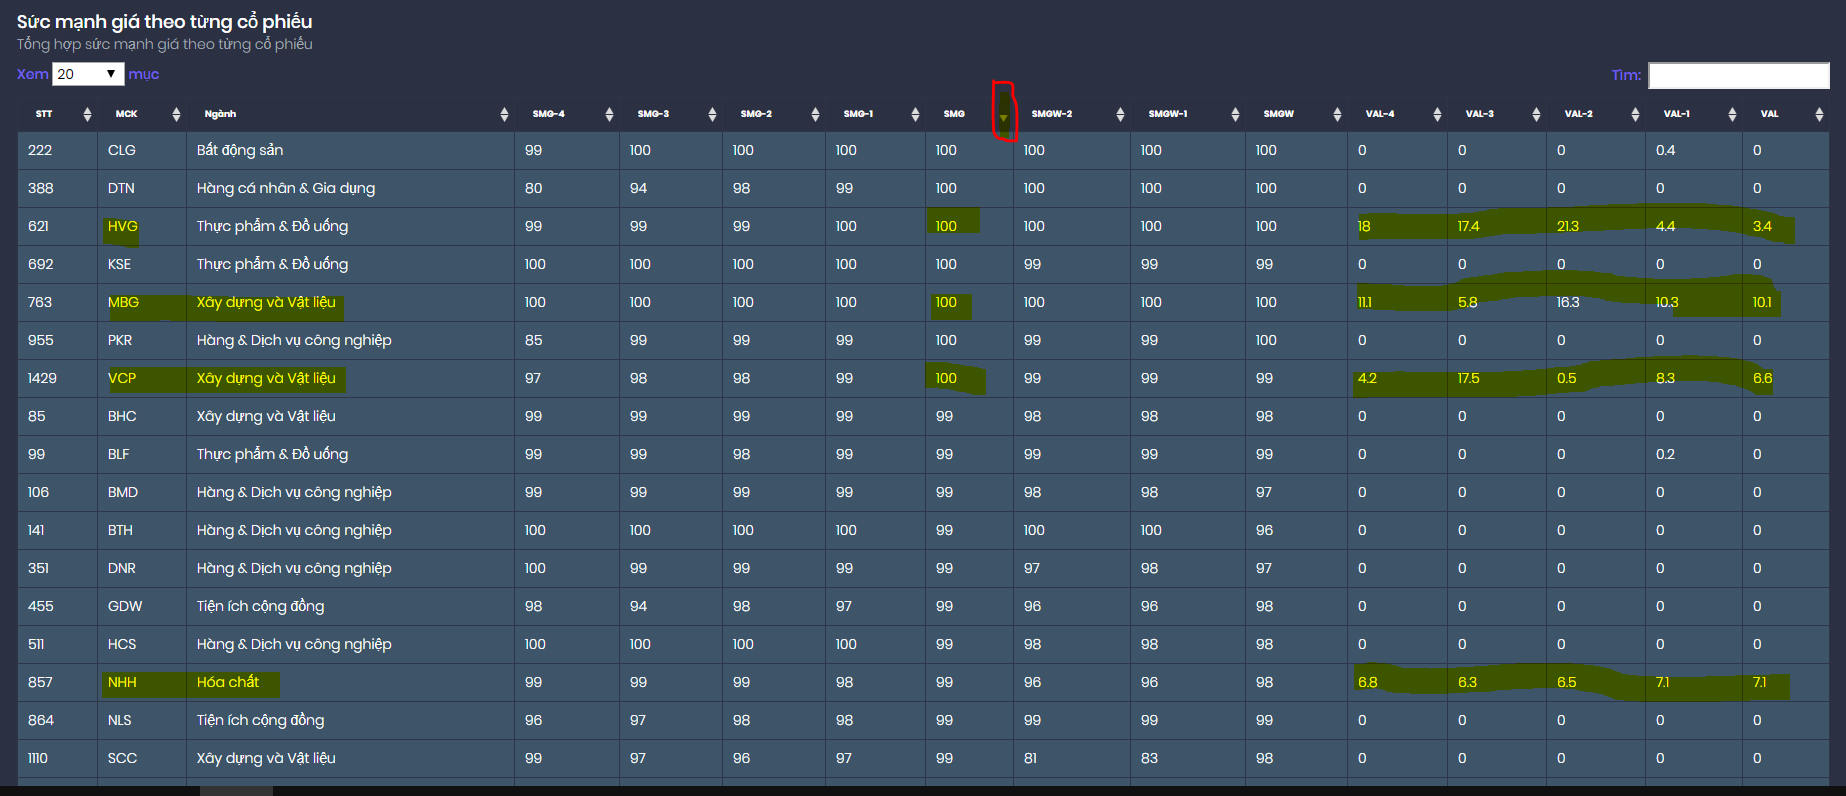Select the HVG stock code cell
Screen dimensions: 1846x796
[122, 226]
